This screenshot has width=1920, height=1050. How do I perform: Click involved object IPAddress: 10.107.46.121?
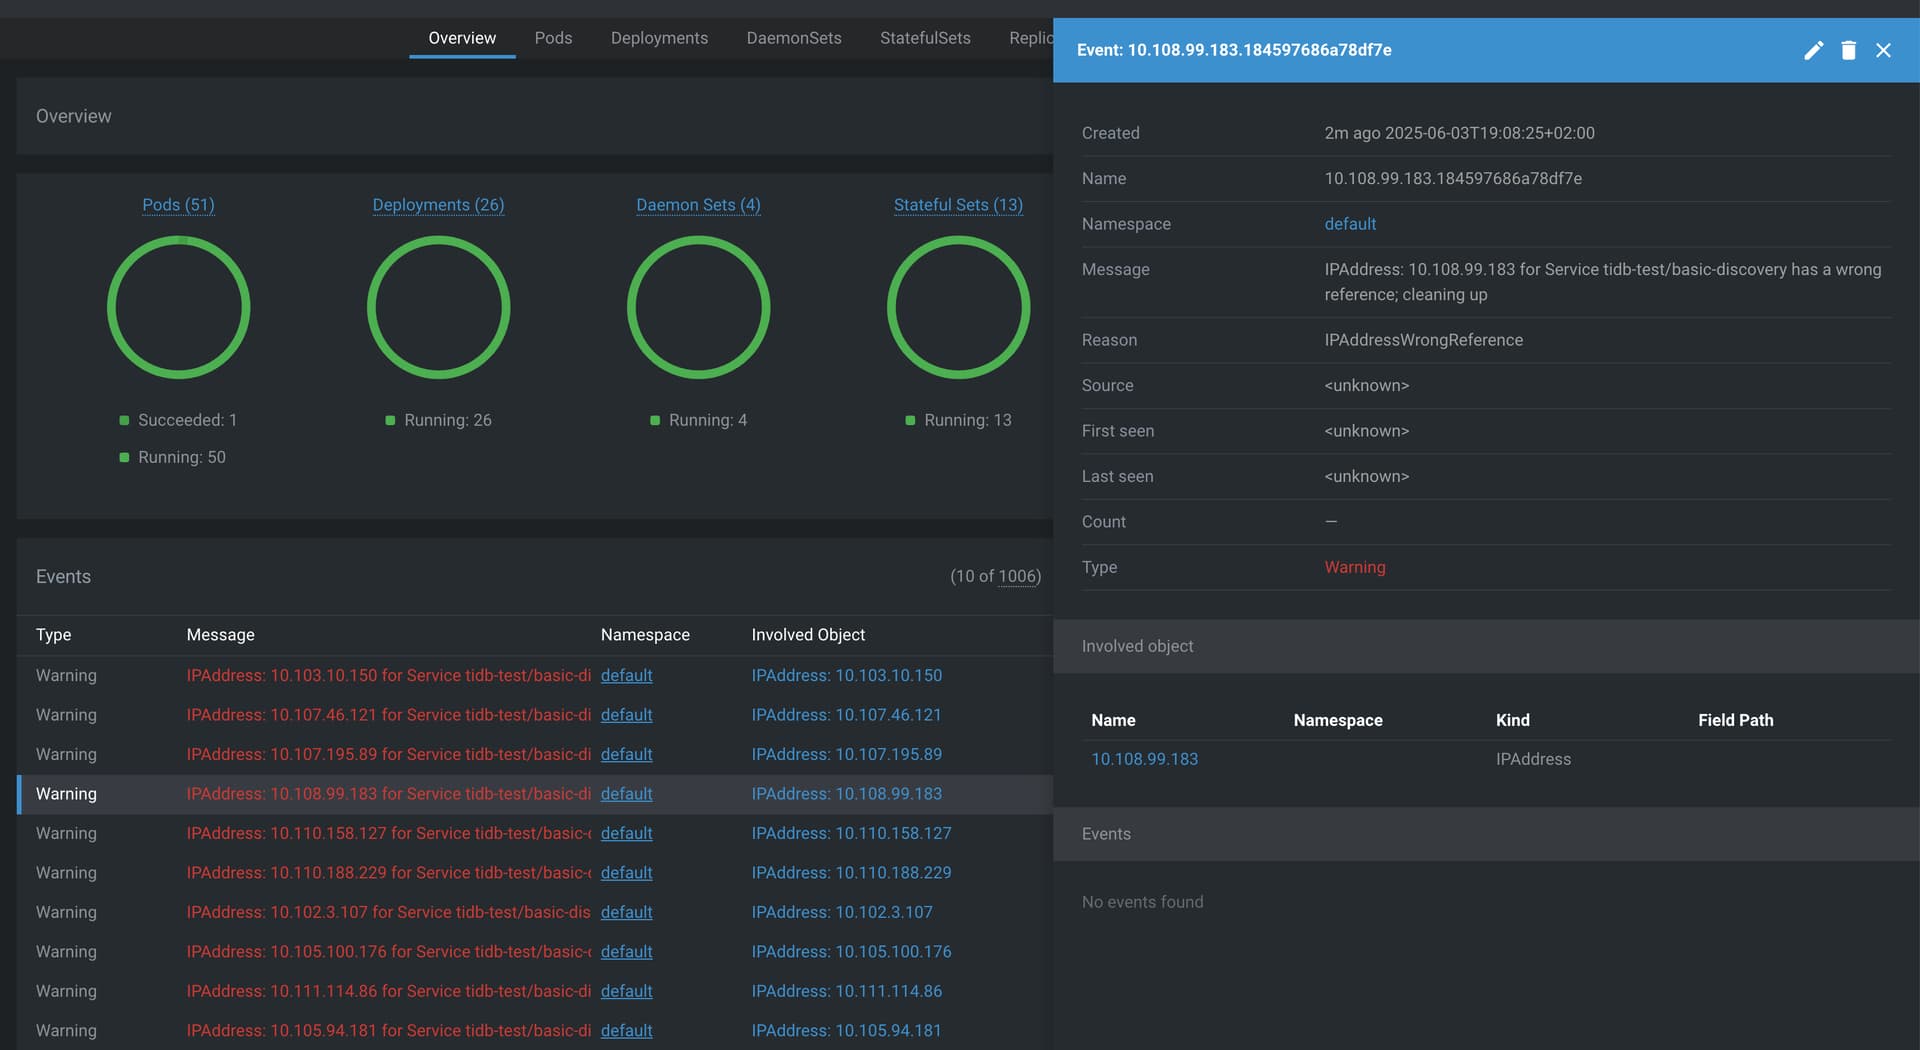point(846,715)
